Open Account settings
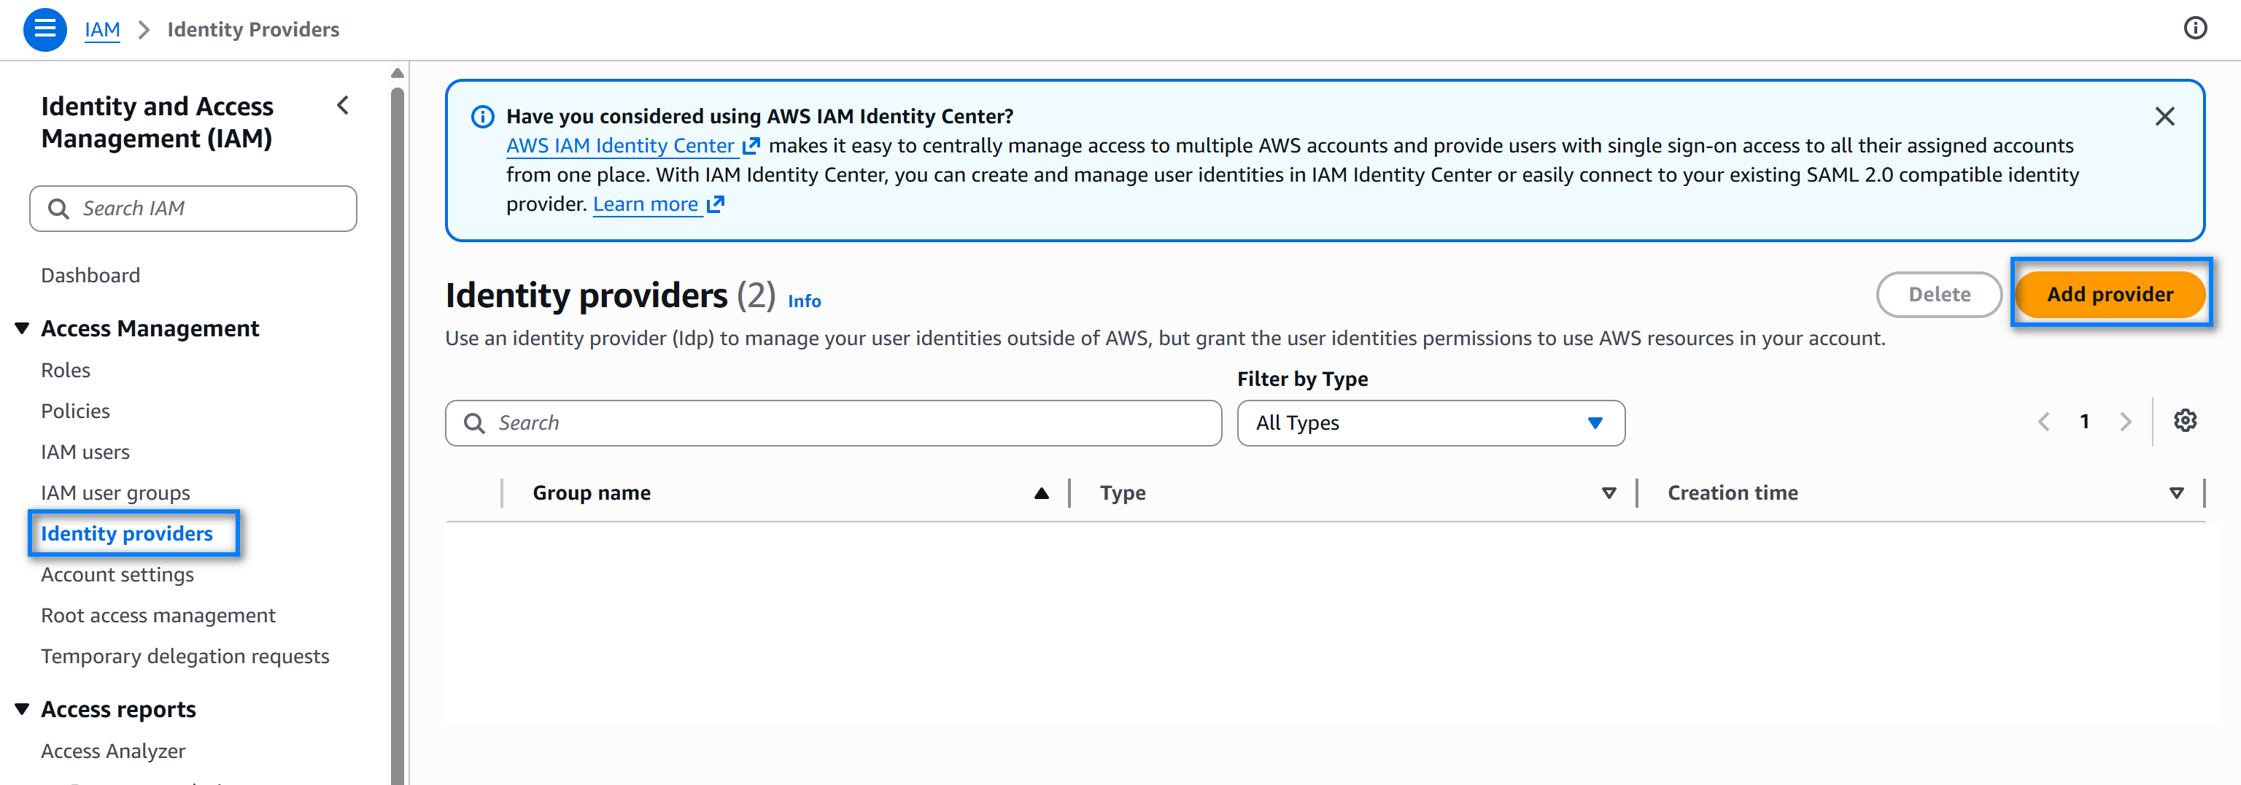This screenshot has height=785, width=2241. coord(117,575)
